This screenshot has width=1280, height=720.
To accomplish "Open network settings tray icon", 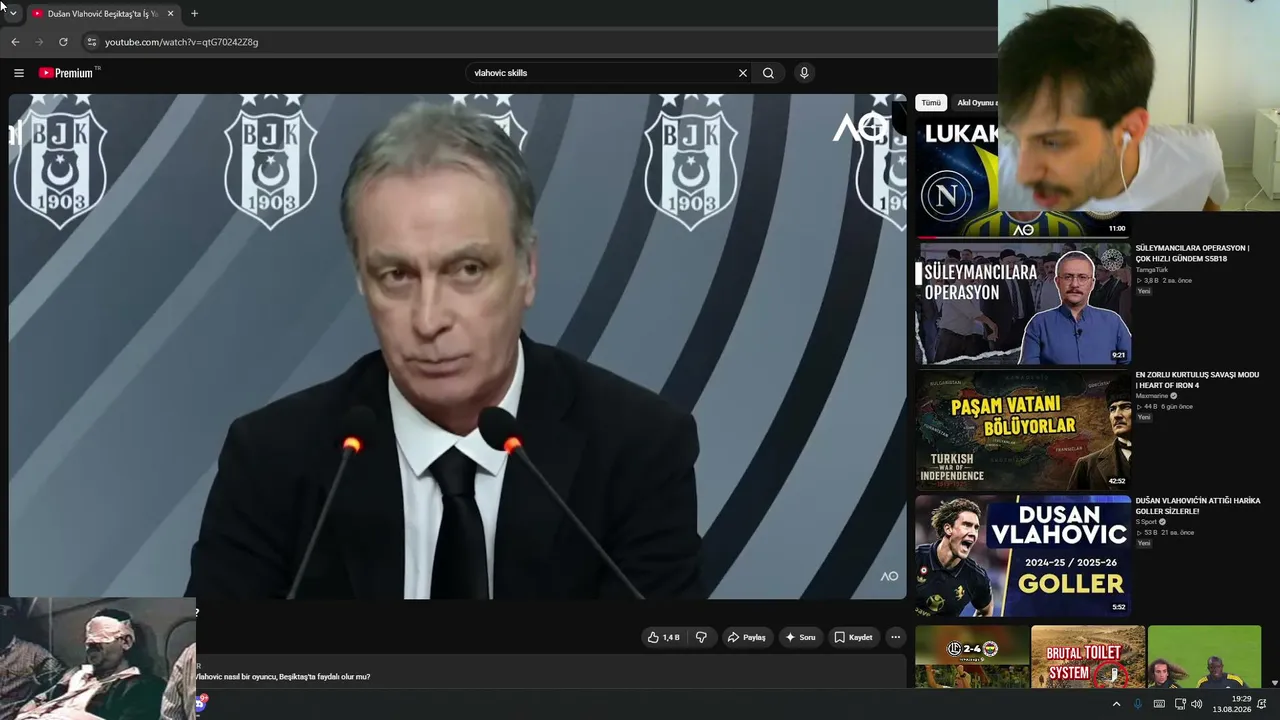I will coord(1179,704).
